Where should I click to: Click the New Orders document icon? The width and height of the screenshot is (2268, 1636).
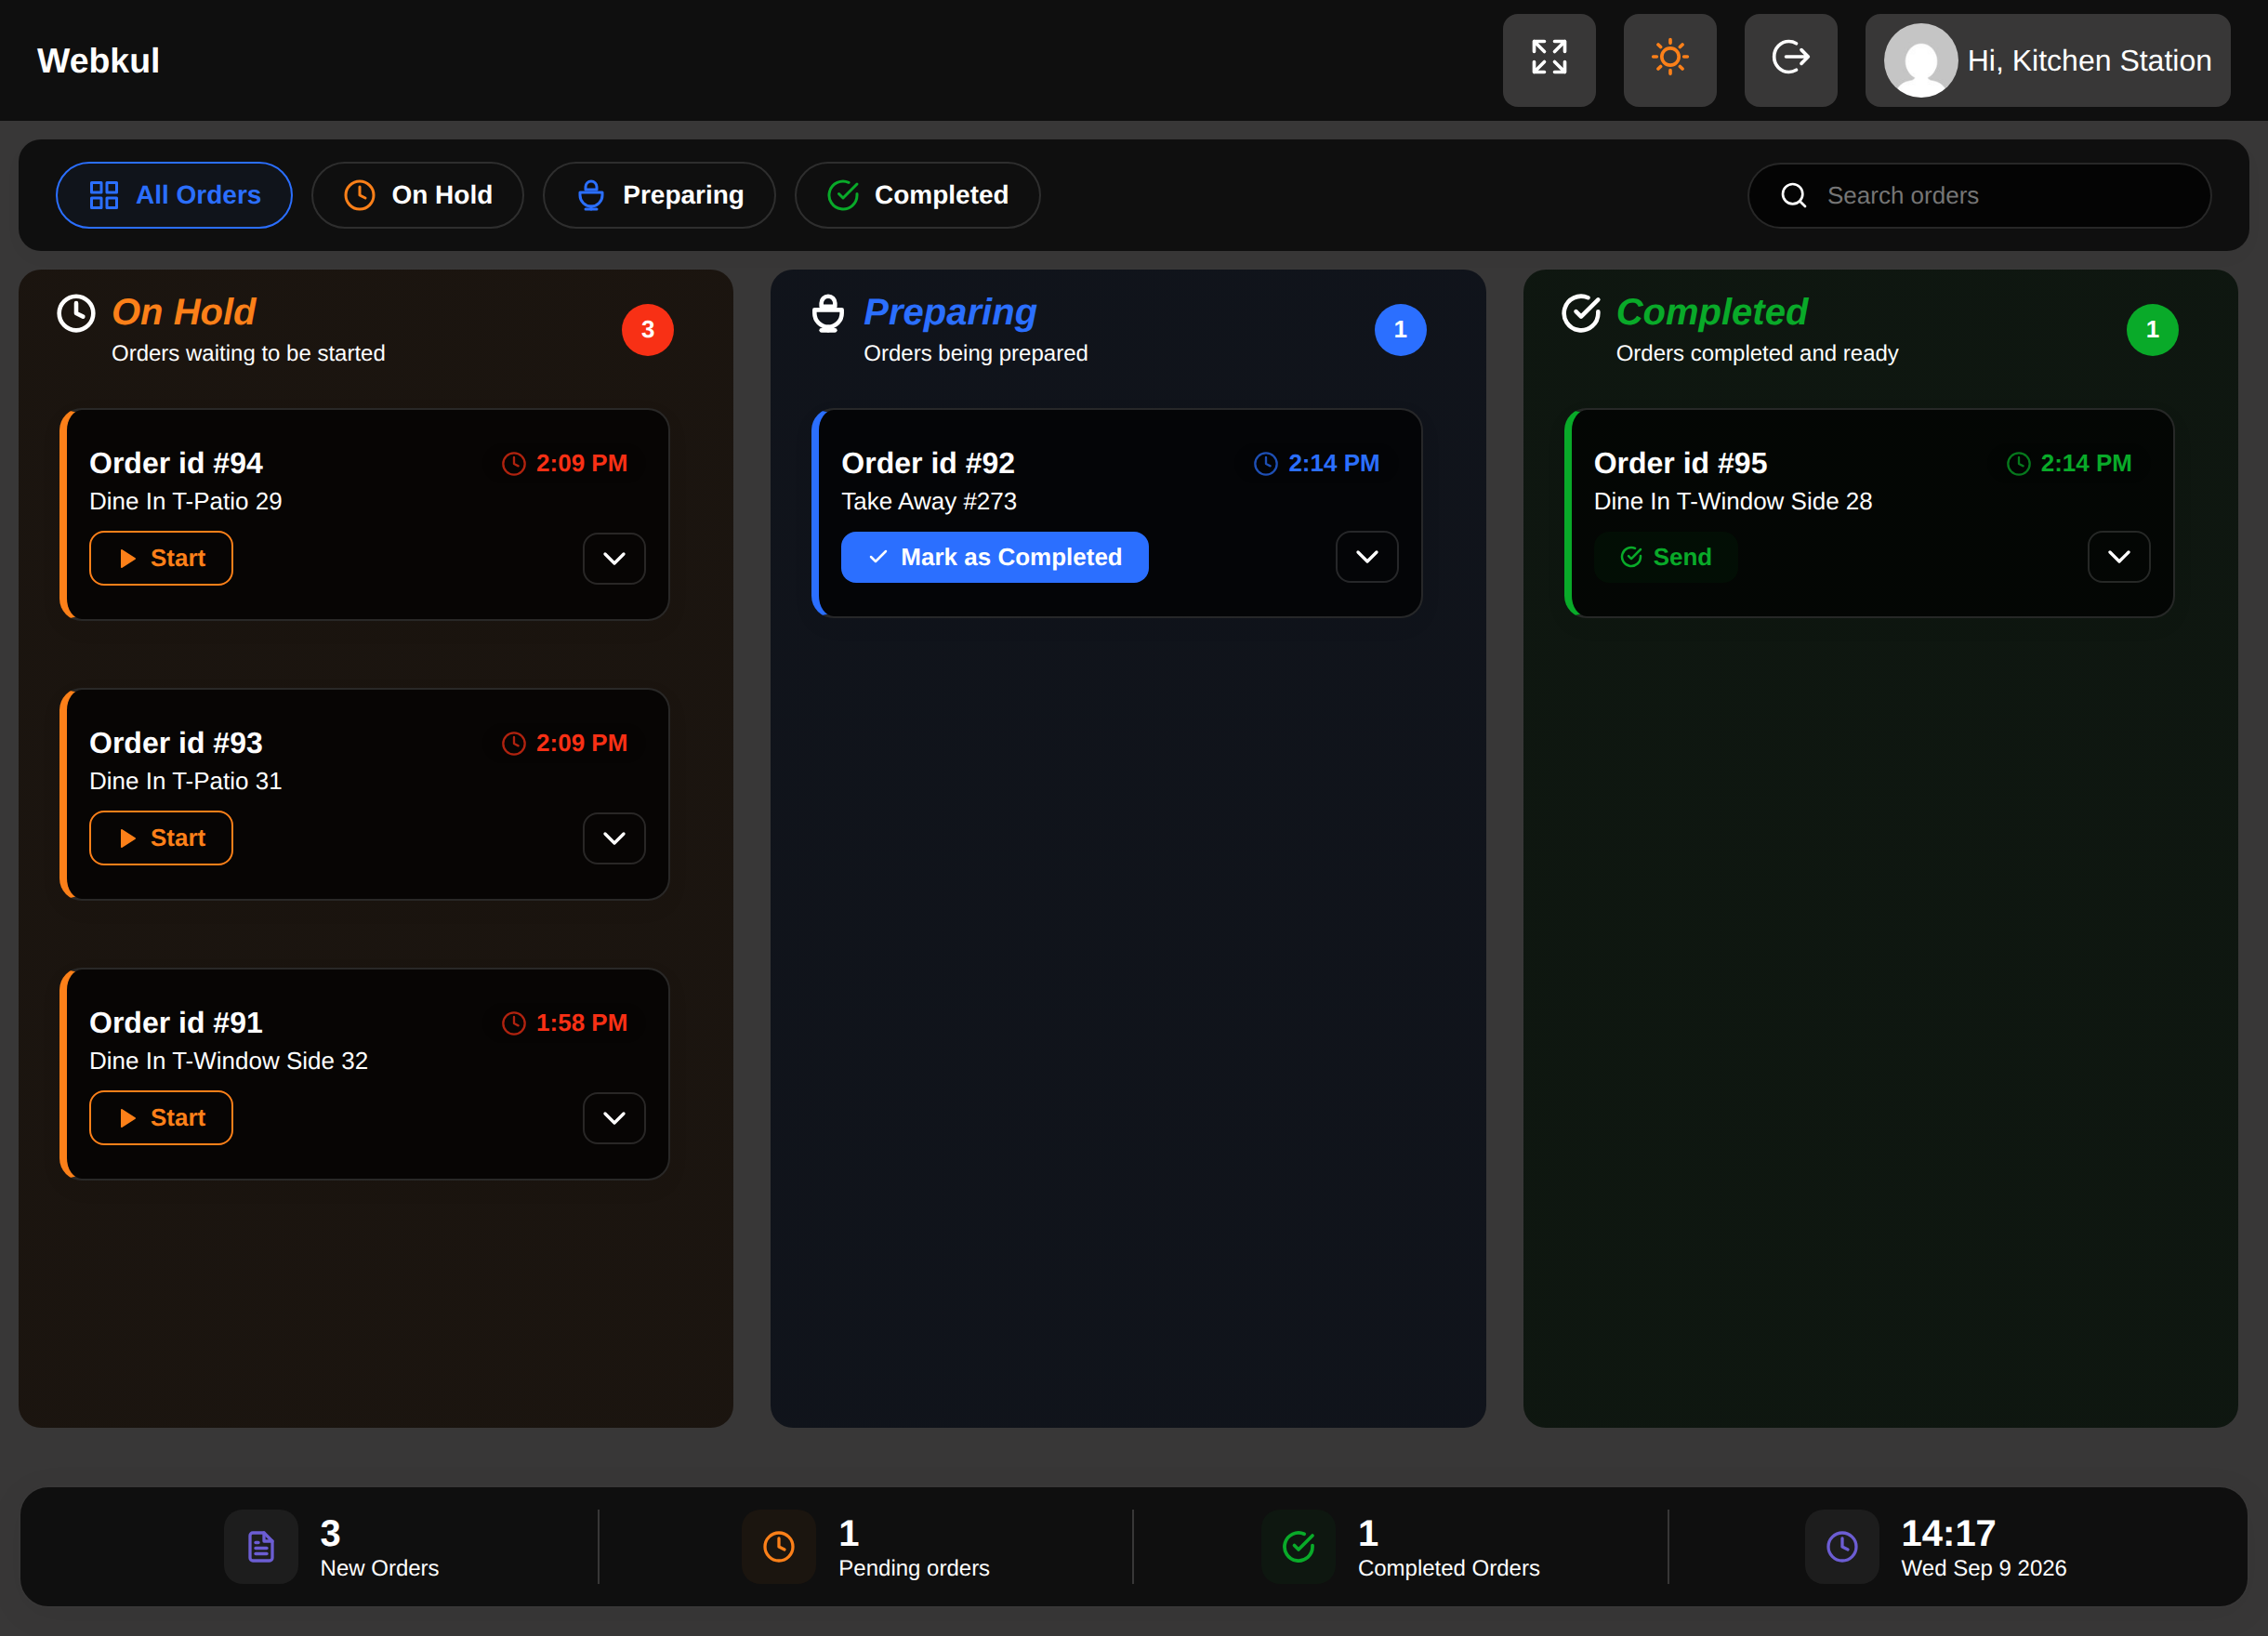(261, 1547)
